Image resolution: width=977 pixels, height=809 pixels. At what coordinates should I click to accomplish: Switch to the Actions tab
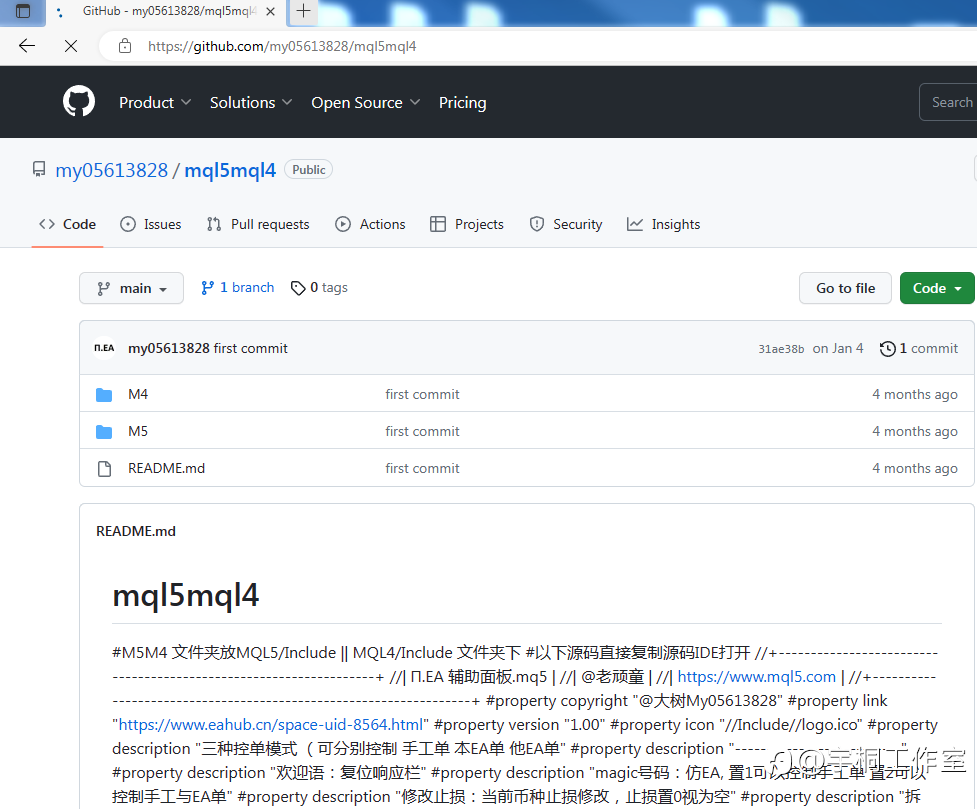click(x=370, y=224)
